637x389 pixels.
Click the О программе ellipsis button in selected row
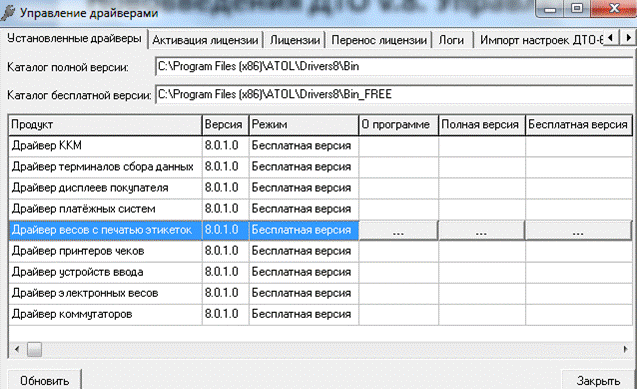click(x=398, y=231)
